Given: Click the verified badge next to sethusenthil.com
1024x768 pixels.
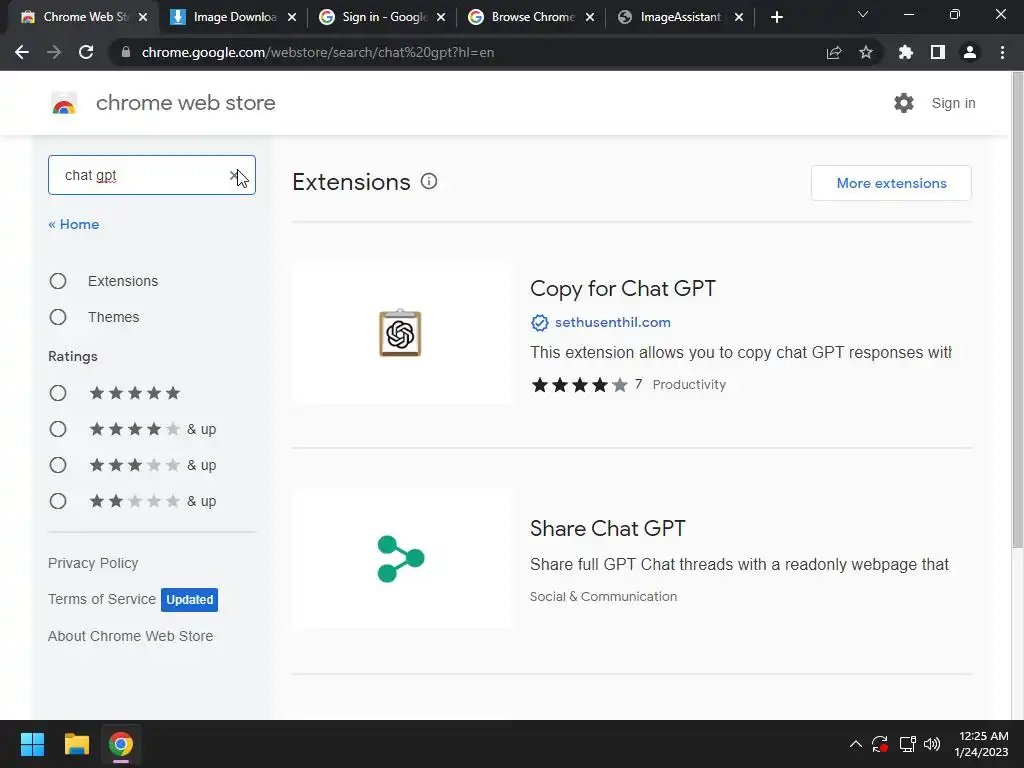Looking at the screenshot, I should point(539,323).
